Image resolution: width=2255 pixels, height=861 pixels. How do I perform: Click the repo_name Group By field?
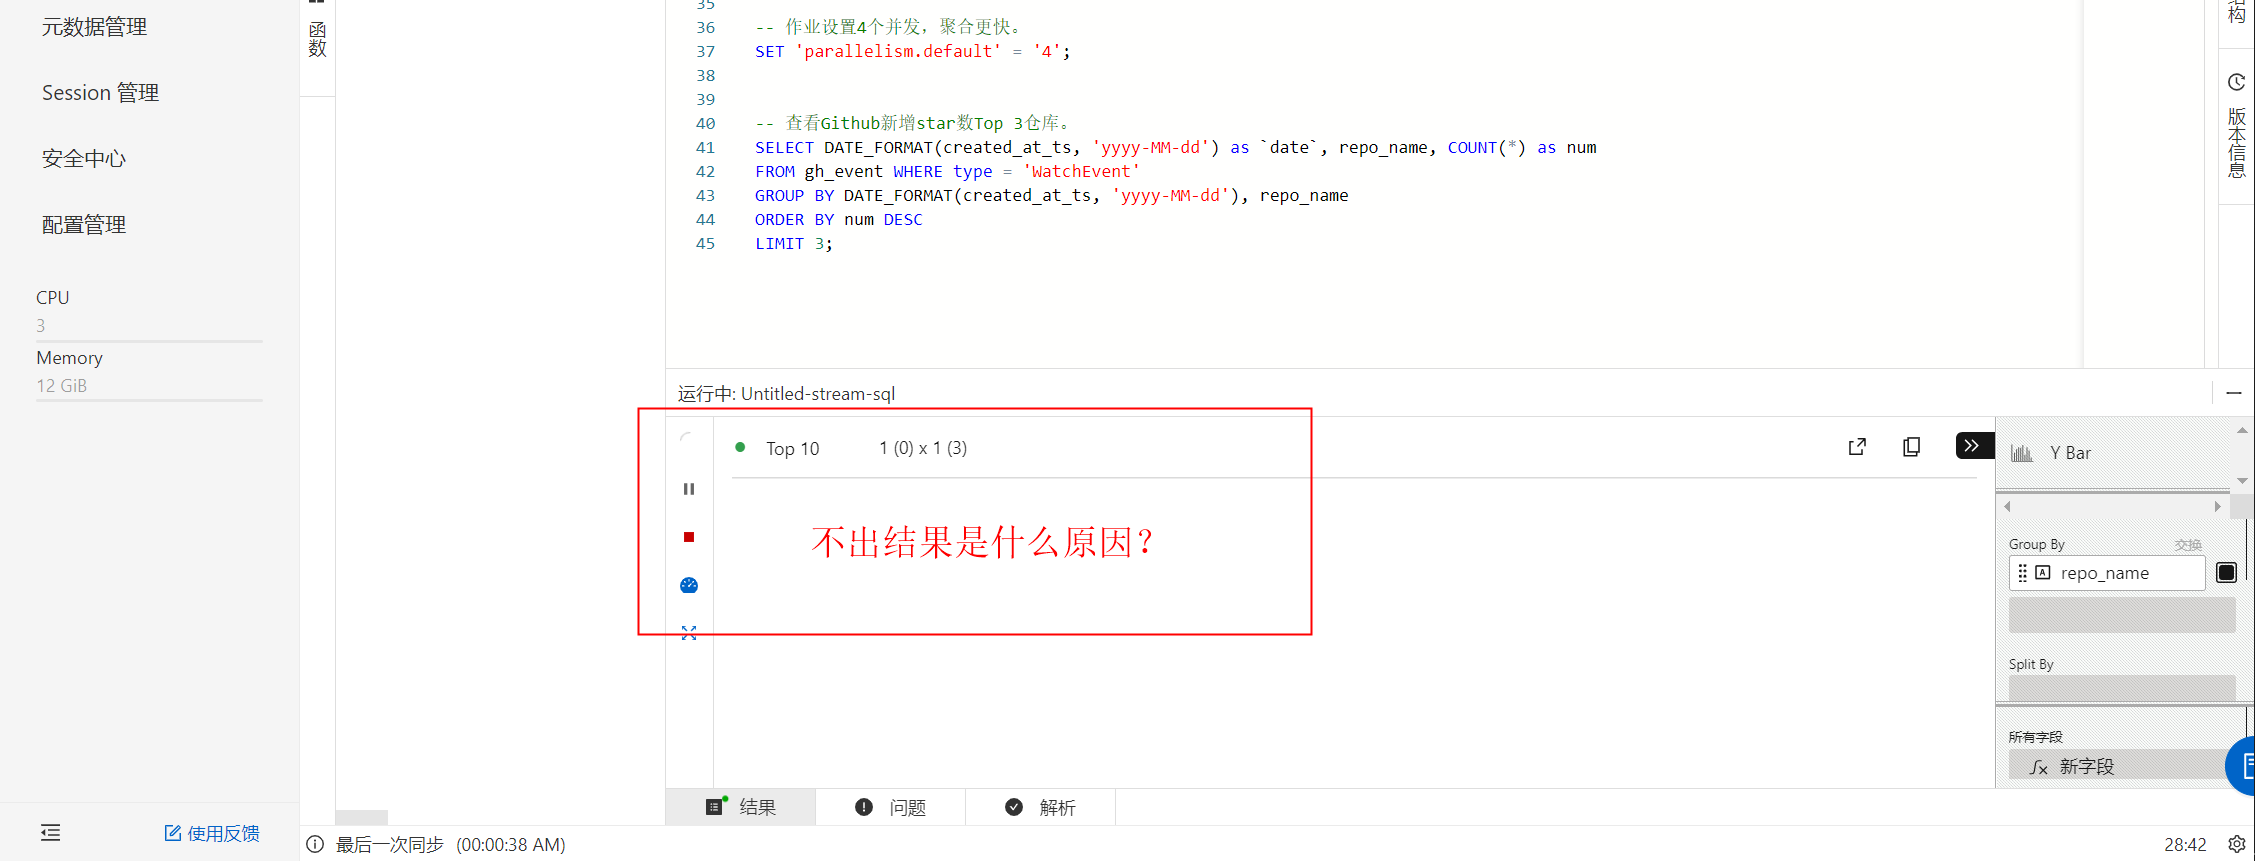point(2106,573)
